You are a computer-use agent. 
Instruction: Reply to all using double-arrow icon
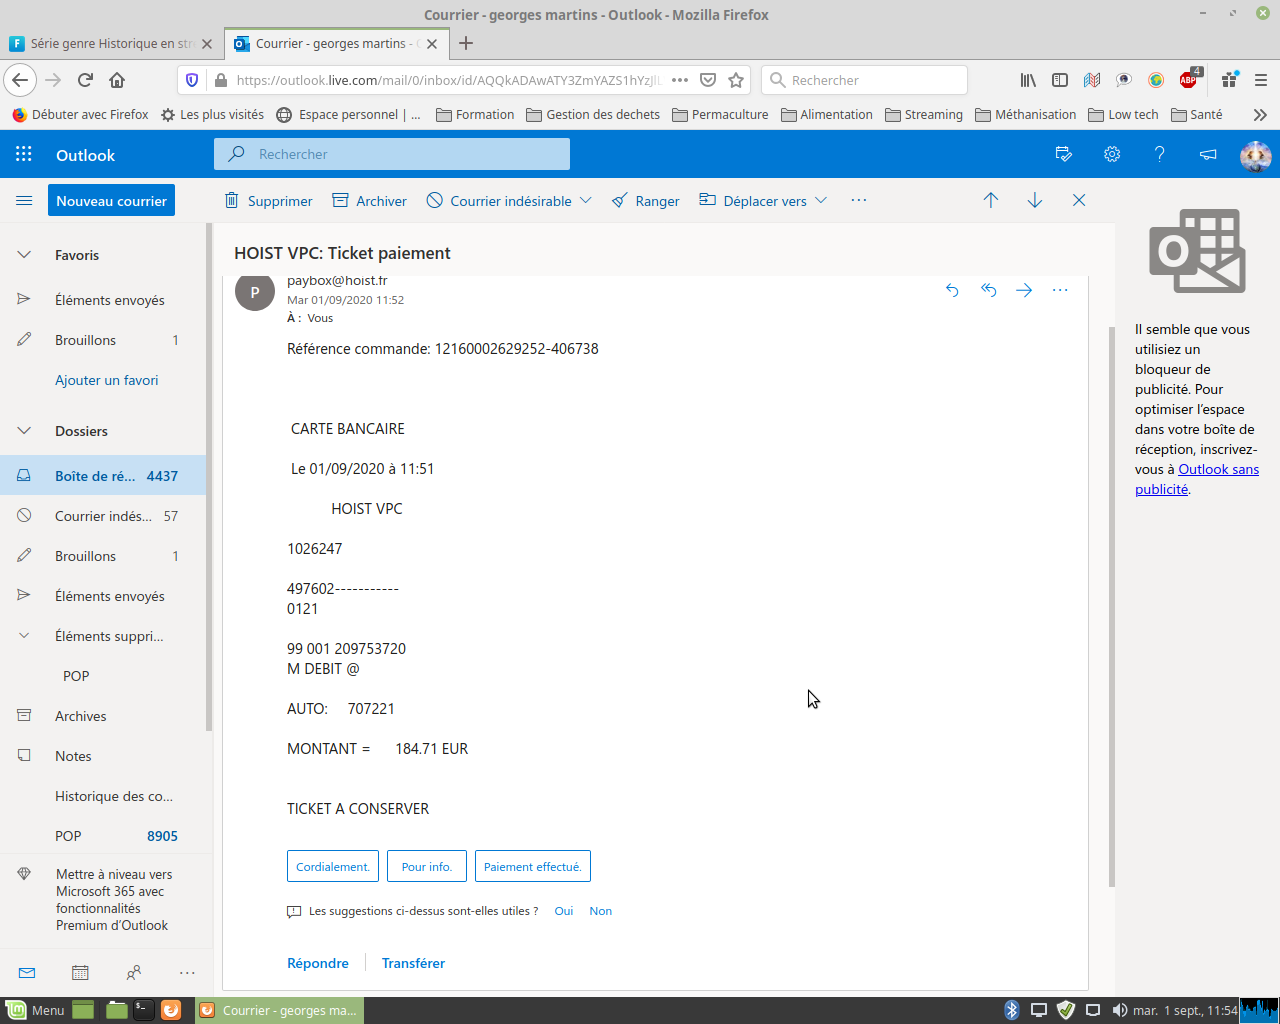pos(988,290)
